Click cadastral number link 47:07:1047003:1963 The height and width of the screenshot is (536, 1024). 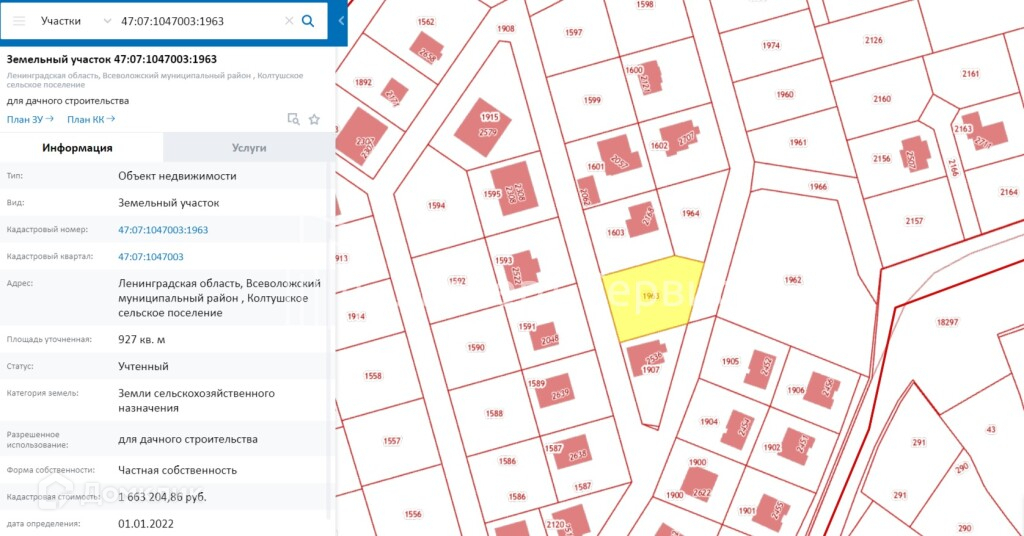click(x=163, y=230)
